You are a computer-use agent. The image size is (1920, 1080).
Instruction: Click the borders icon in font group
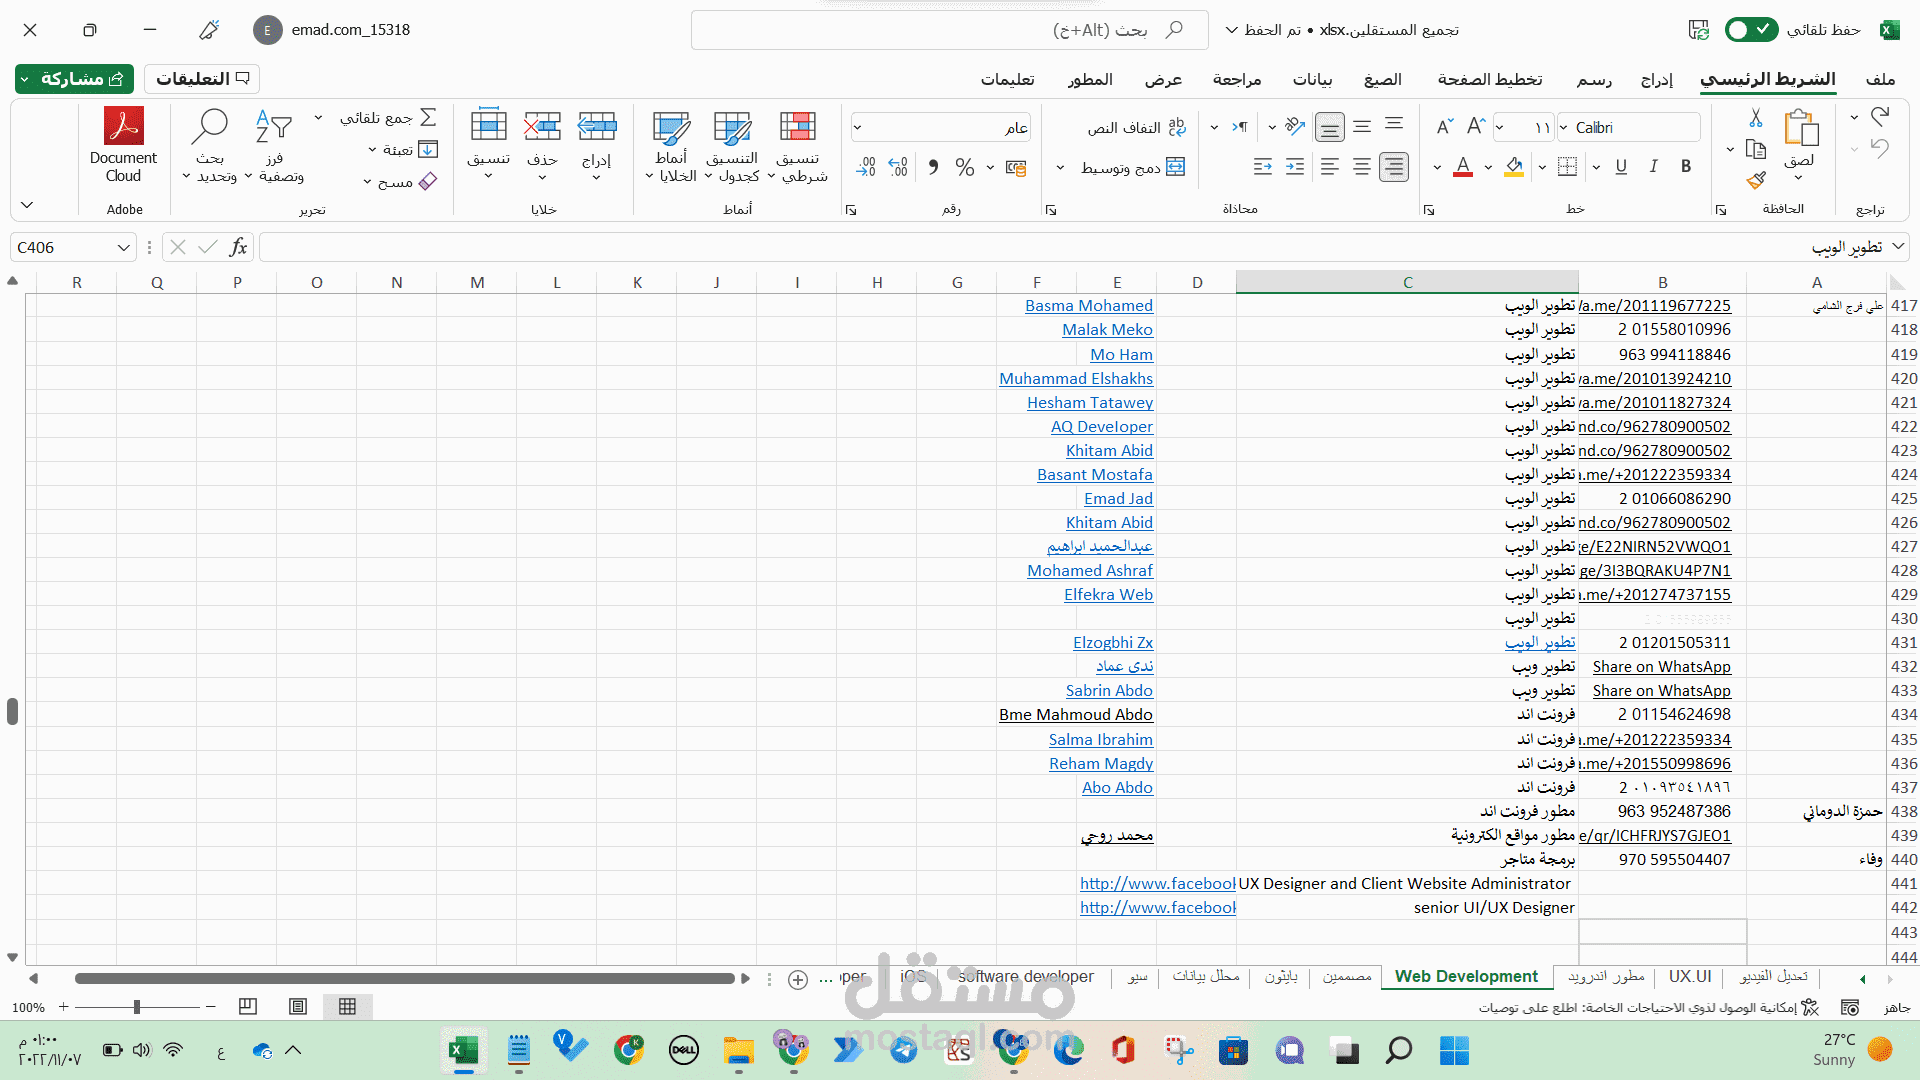point(1567,167)
